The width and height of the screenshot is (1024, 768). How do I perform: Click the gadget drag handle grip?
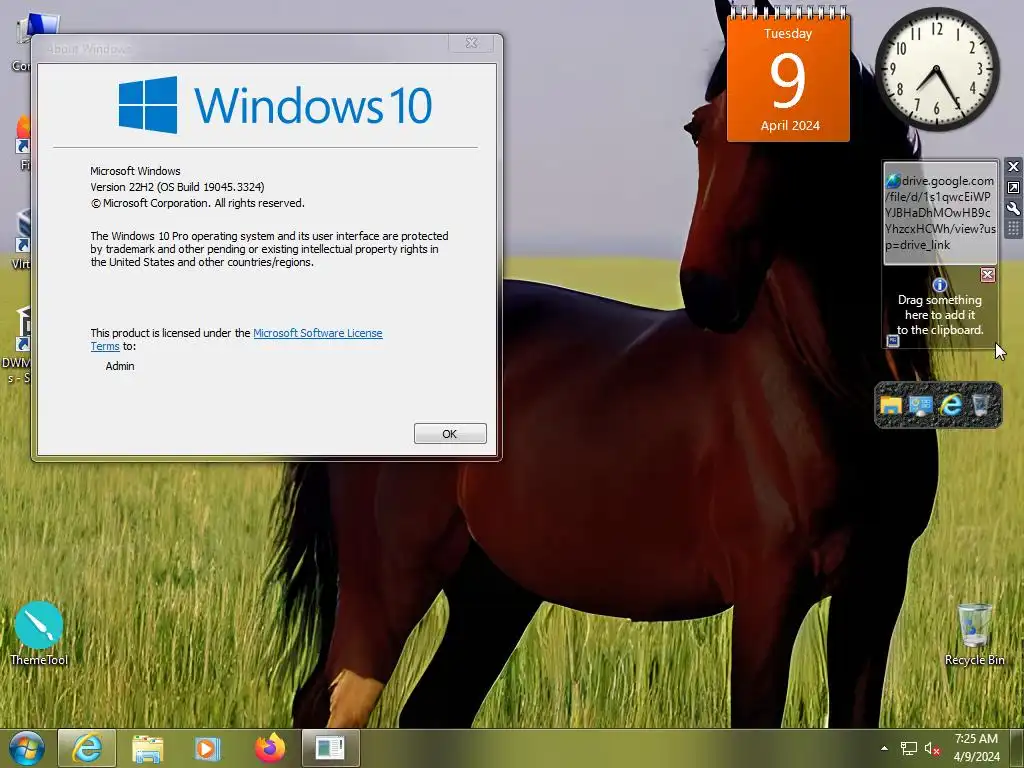[1013, 229]
